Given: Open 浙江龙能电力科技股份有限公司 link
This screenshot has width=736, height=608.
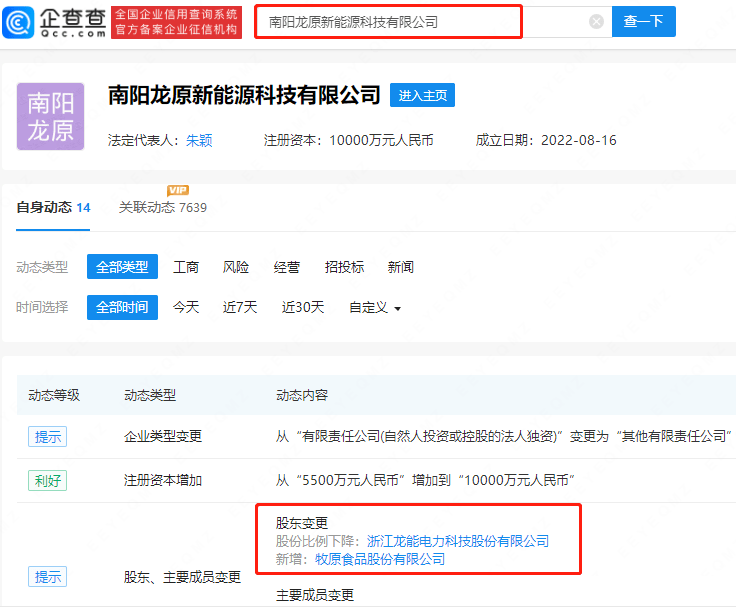Looking at the screenshot, I should (x=458, y=541).
